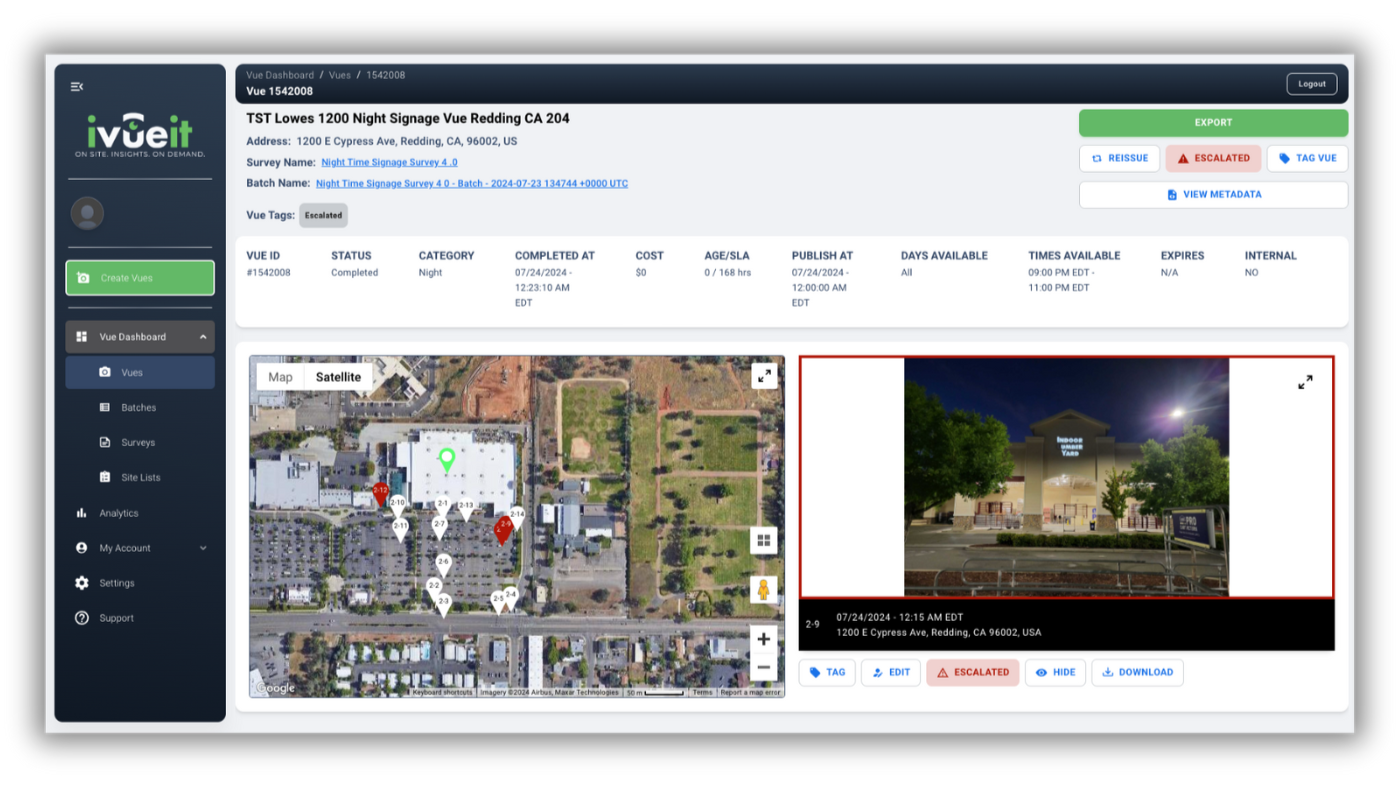This screenshot has height=787, width=1400.
Task: Toggle the photo ESCALATED button
Action: pyautogui.click(x=973, y=672)
